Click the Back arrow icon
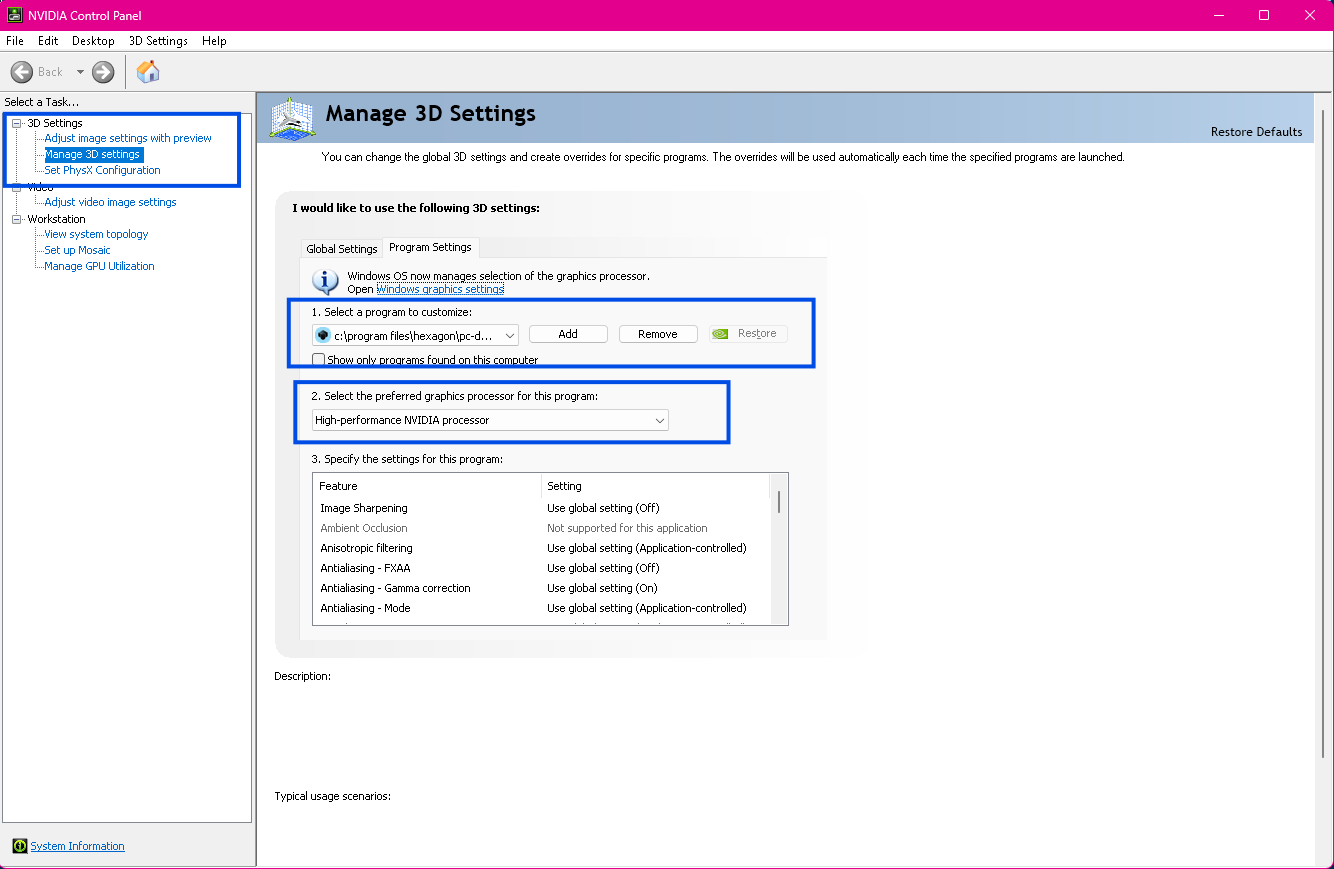Viewport: 1334px width, 869px height. point(22,72)
